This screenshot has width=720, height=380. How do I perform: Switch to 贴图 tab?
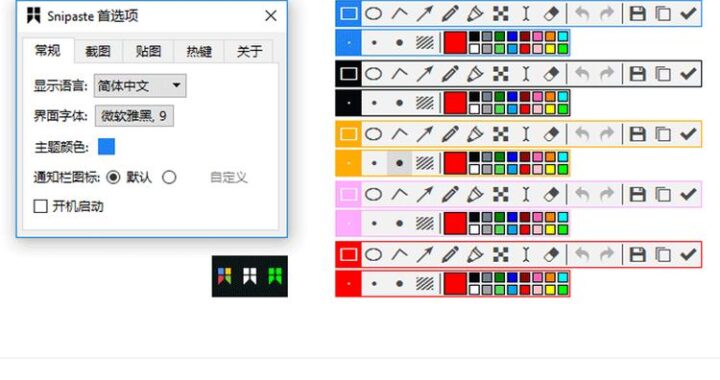tap(148, 51)
